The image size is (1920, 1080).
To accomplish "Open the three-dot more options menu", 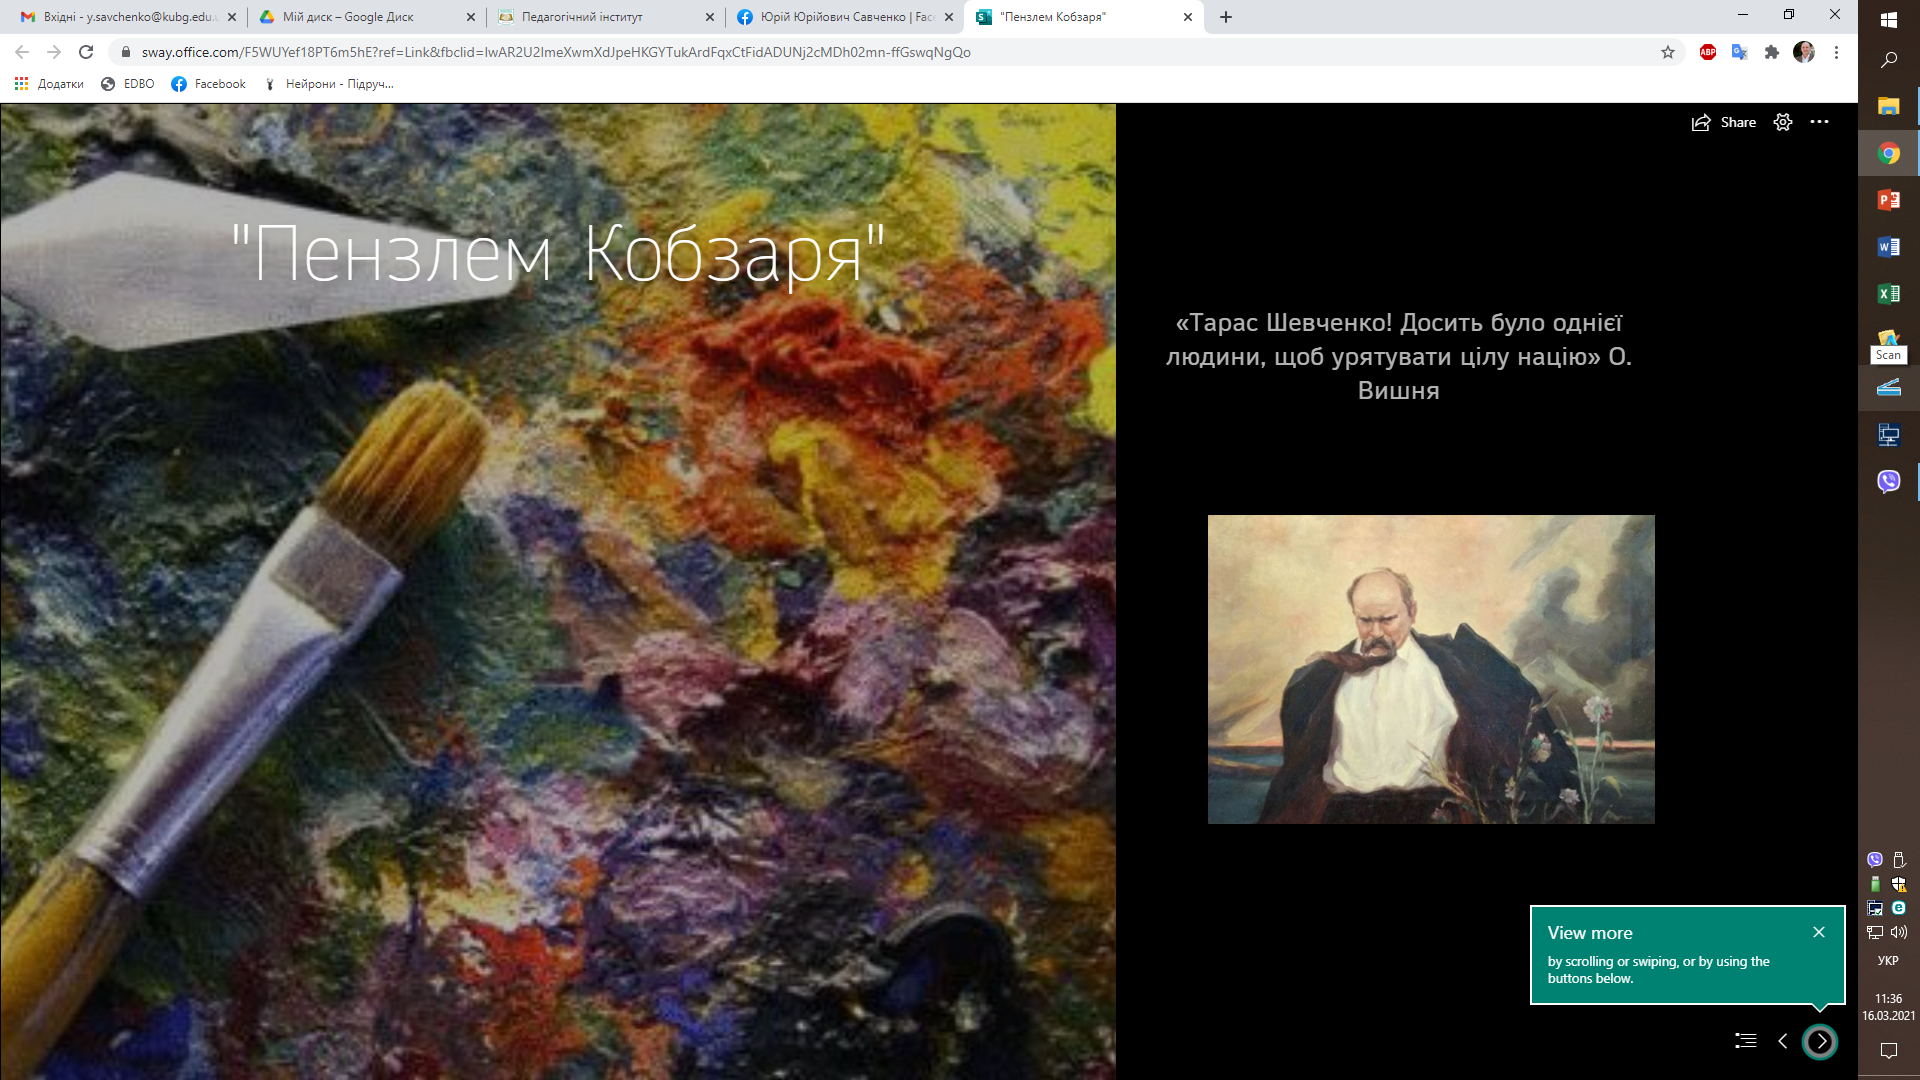I will [x=1819, y=122].
